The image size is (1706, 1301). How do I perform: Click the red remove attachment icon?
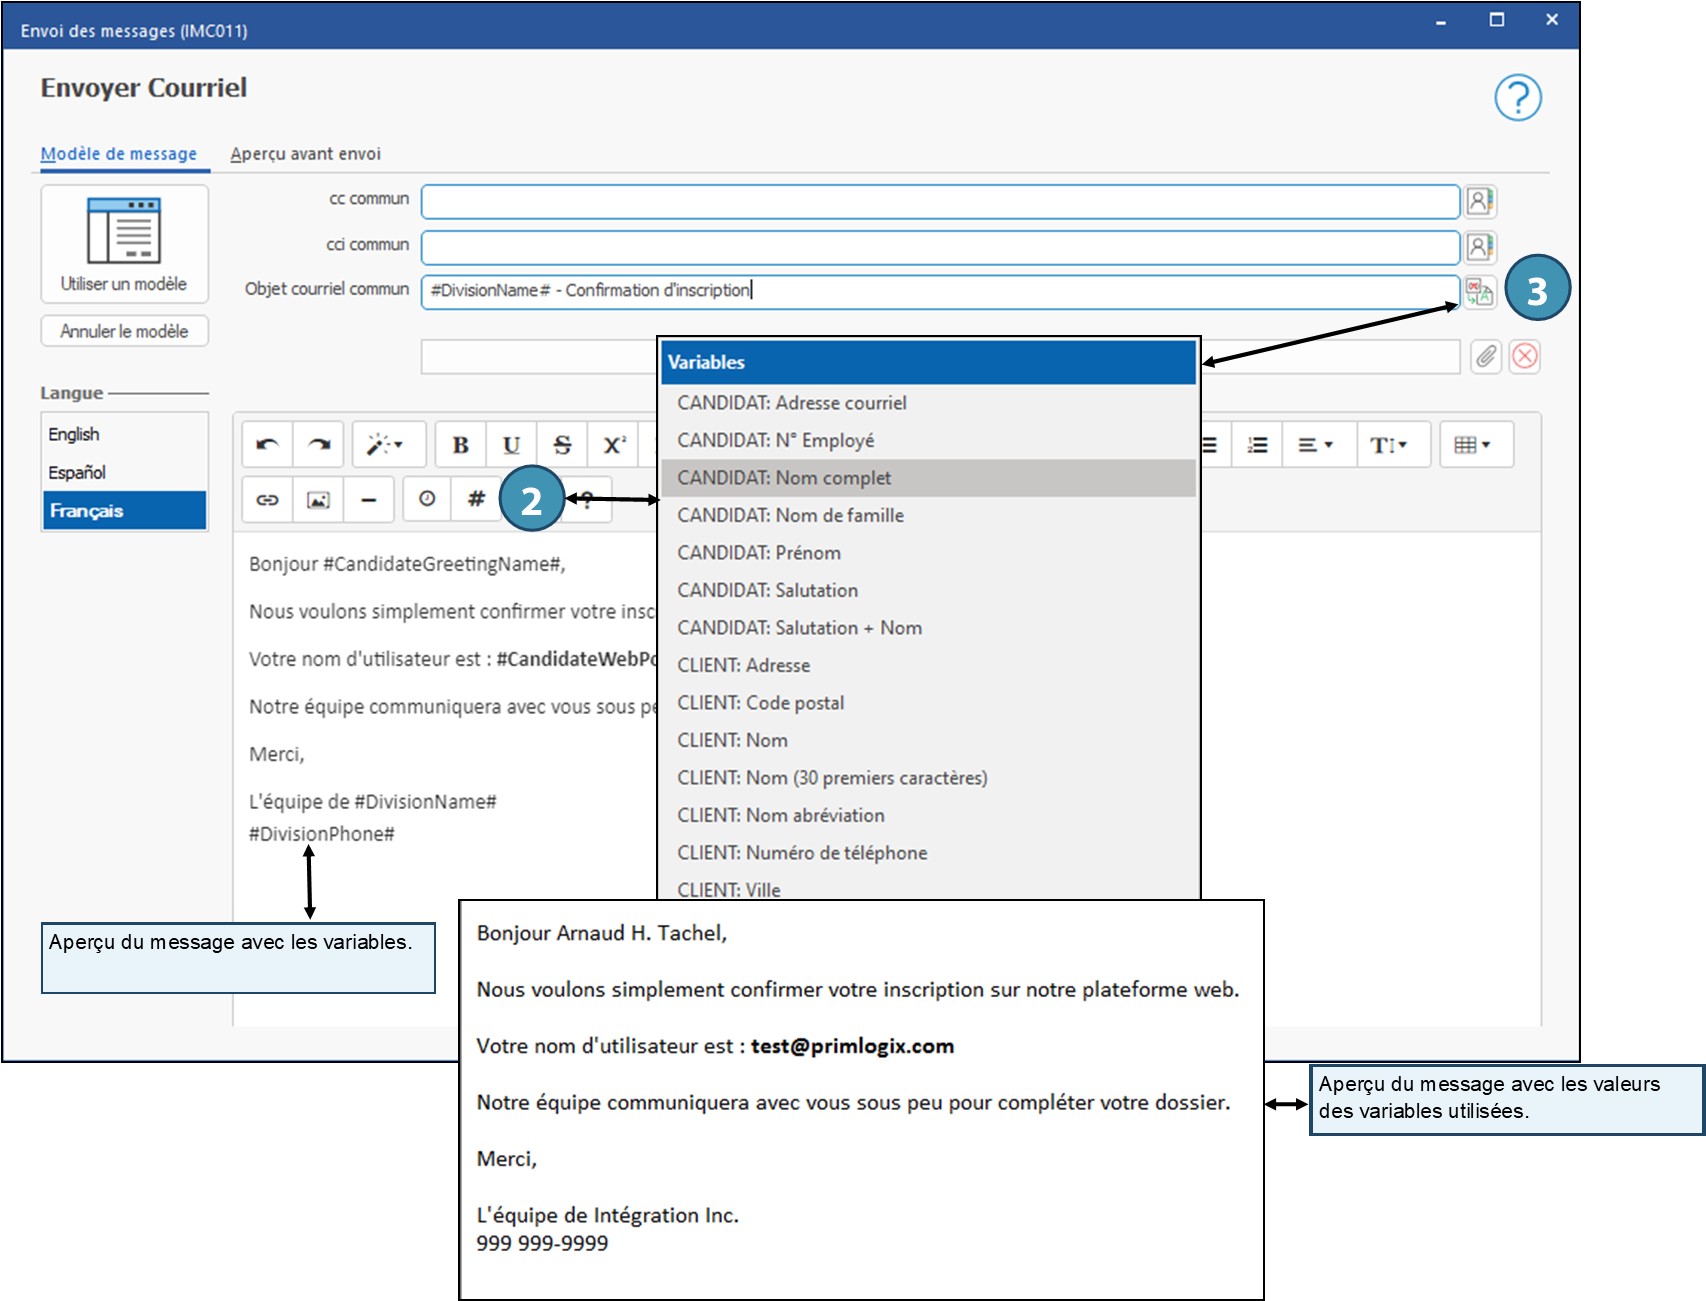point(1524,357)
